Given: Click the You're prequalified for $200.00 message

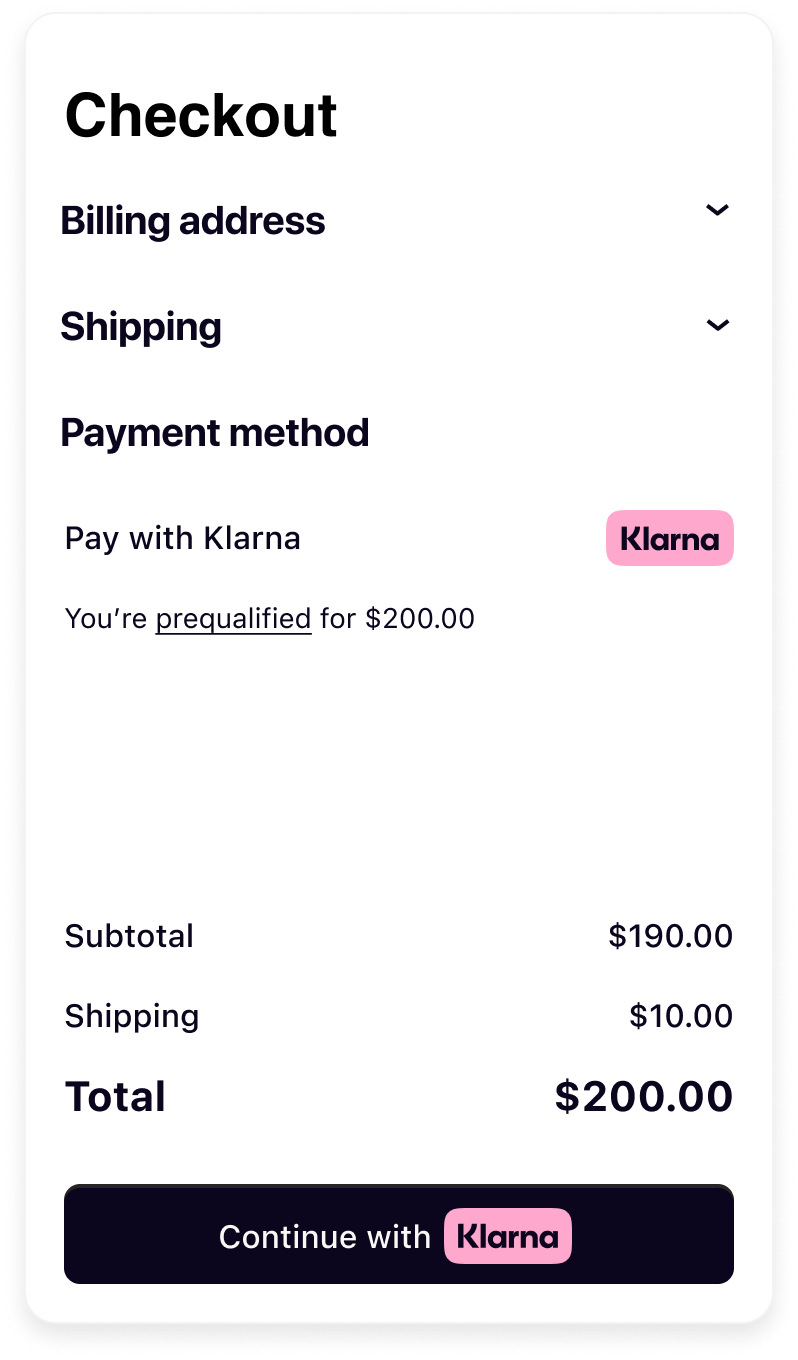Looking at the screenshot, I should point(270,619).
